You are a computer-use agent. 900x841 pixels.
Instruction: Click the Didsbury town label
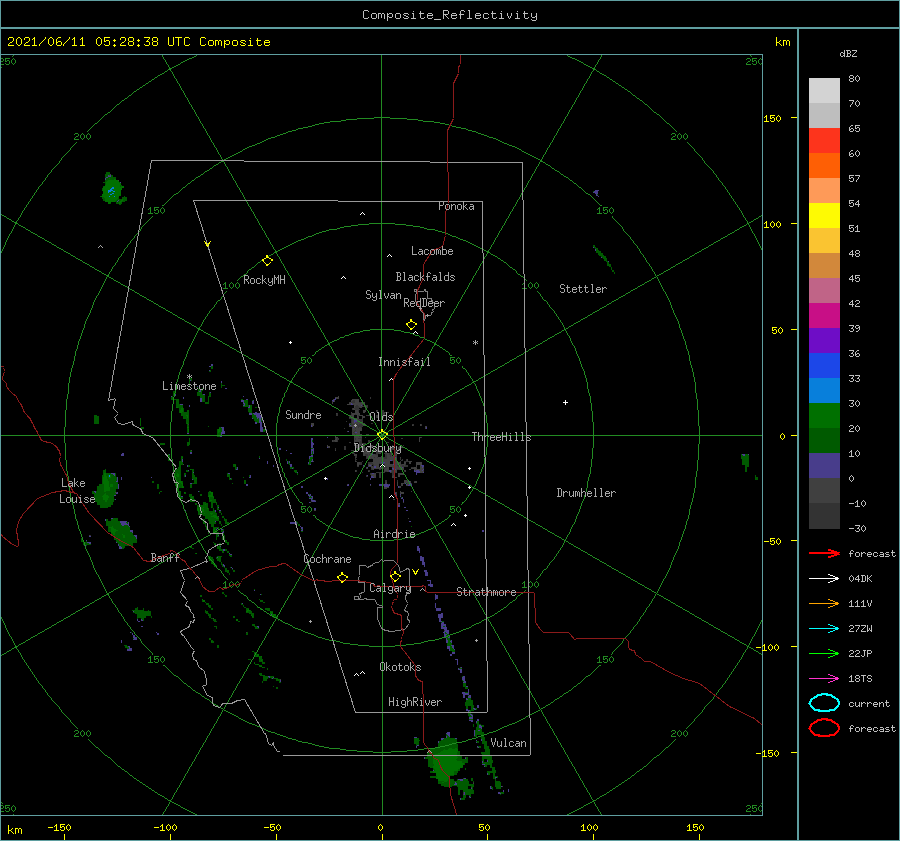(377, 448)
